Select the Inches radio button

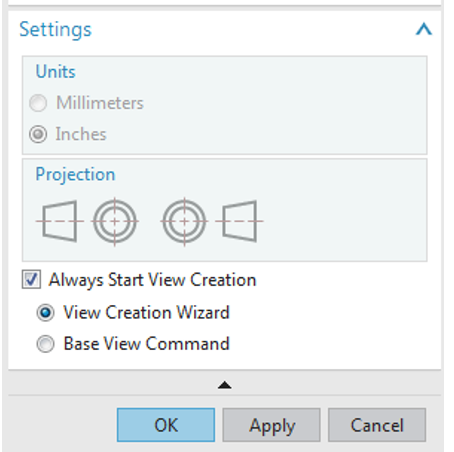[38, 134]
